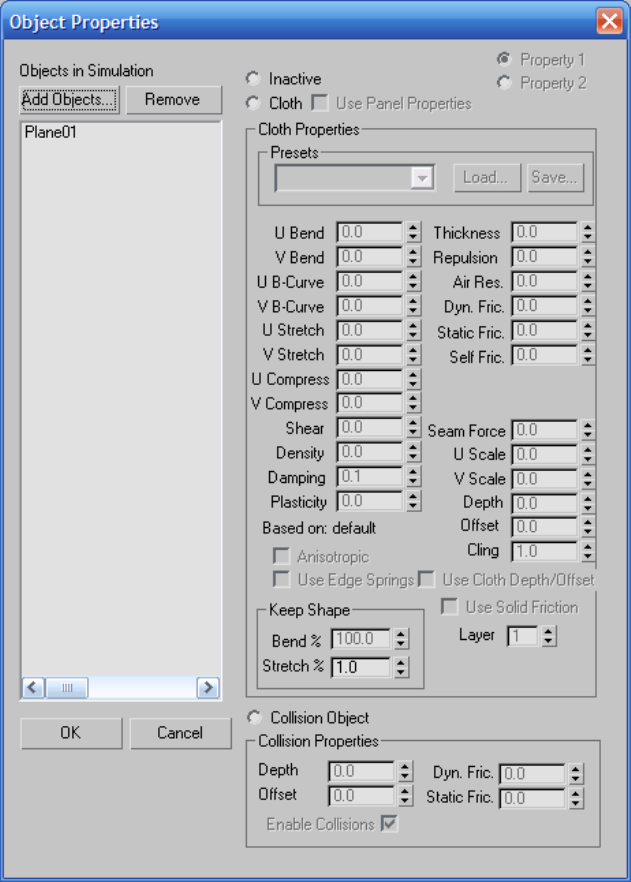
Task: Click the Add Objects button
Action: coord(69,99)
